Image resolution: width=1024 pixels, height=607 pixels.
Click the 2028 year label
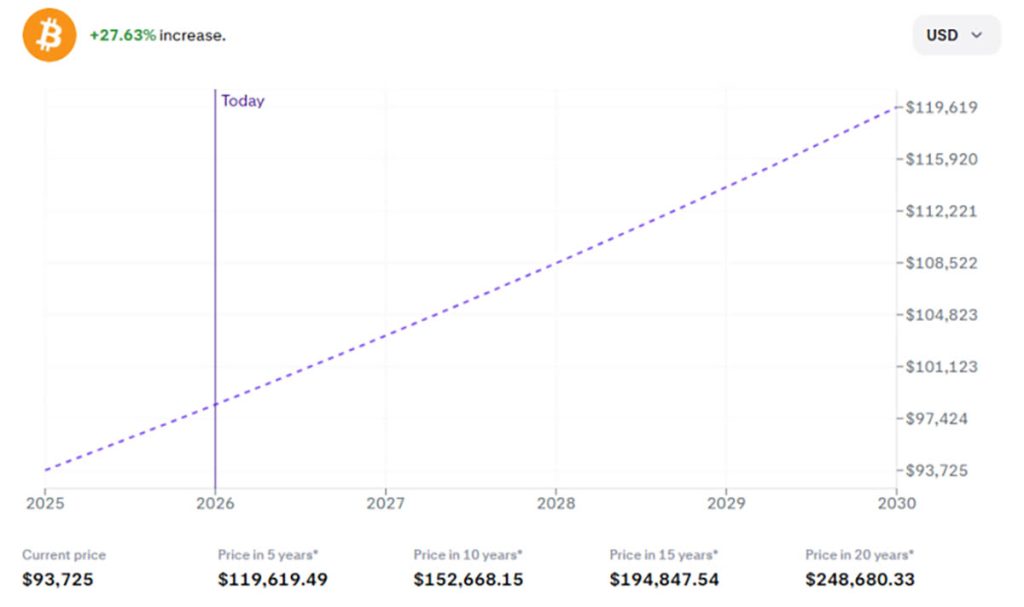pyautogui.click(x=556, y=503)
